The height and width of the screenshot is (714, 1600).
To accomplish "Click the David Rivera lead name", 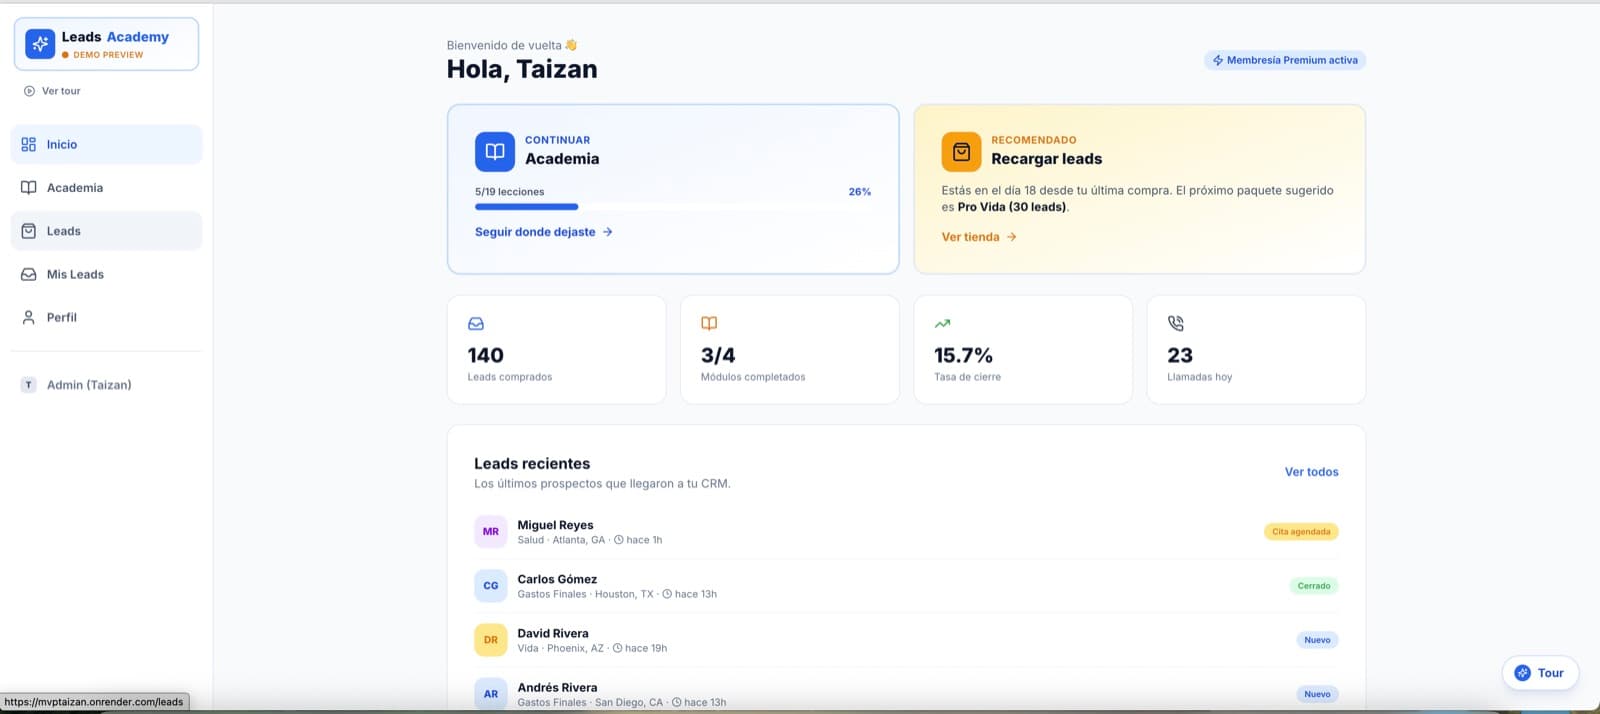I will pos(553,633).
